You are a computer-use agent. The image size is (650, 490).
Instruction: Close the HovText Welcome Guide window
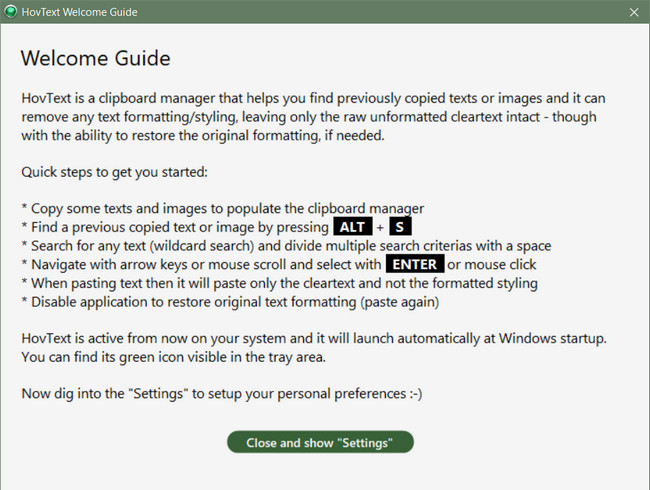(634, 12)
